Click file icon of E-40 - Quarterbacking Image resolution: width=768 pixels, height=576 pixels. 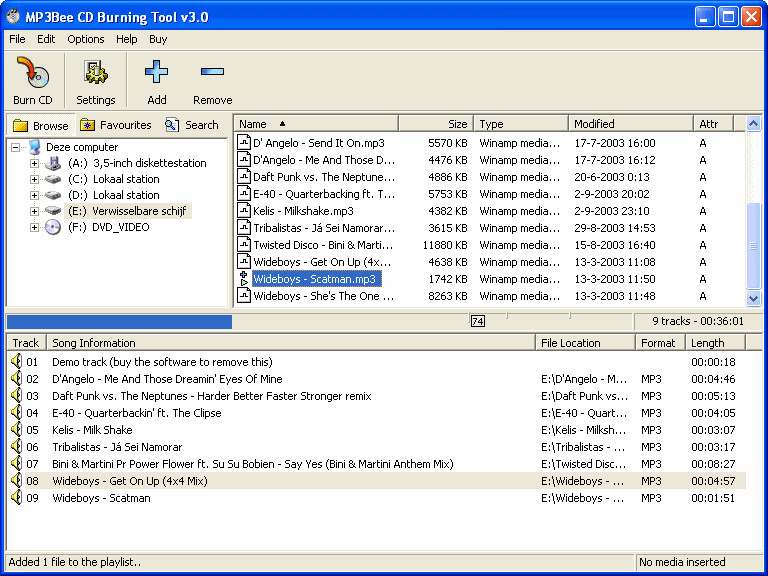click(x=244, y=193)
